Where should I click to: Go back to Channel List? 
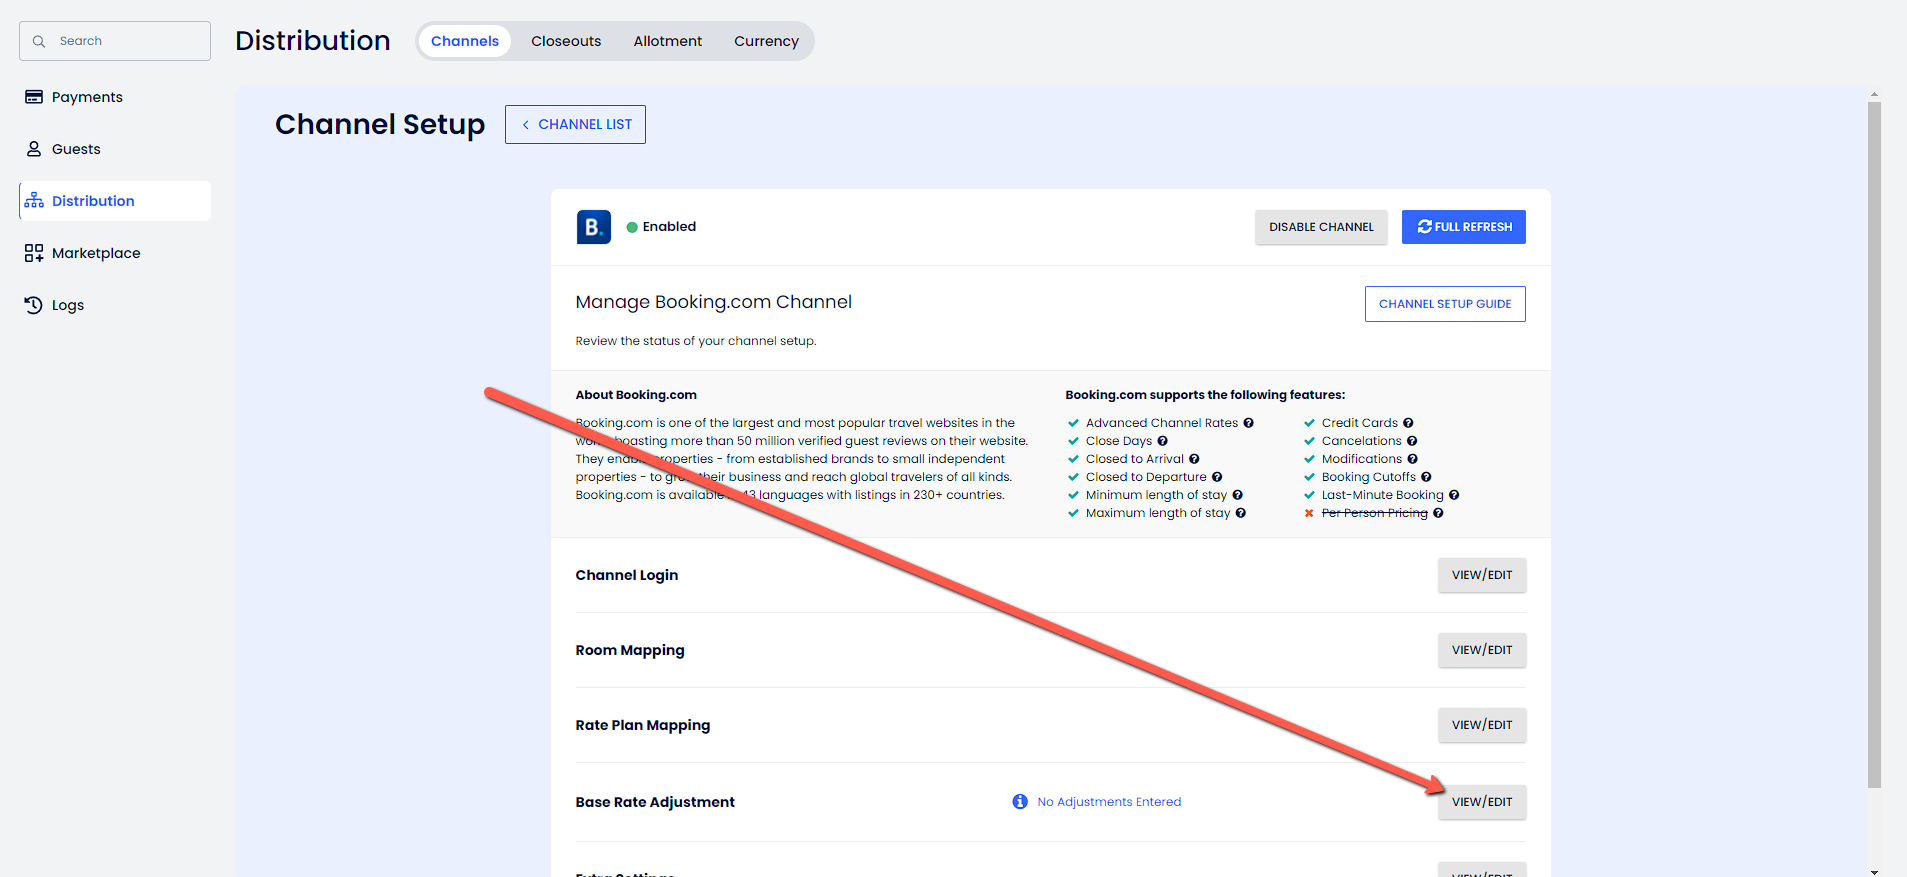coord(575,125)
